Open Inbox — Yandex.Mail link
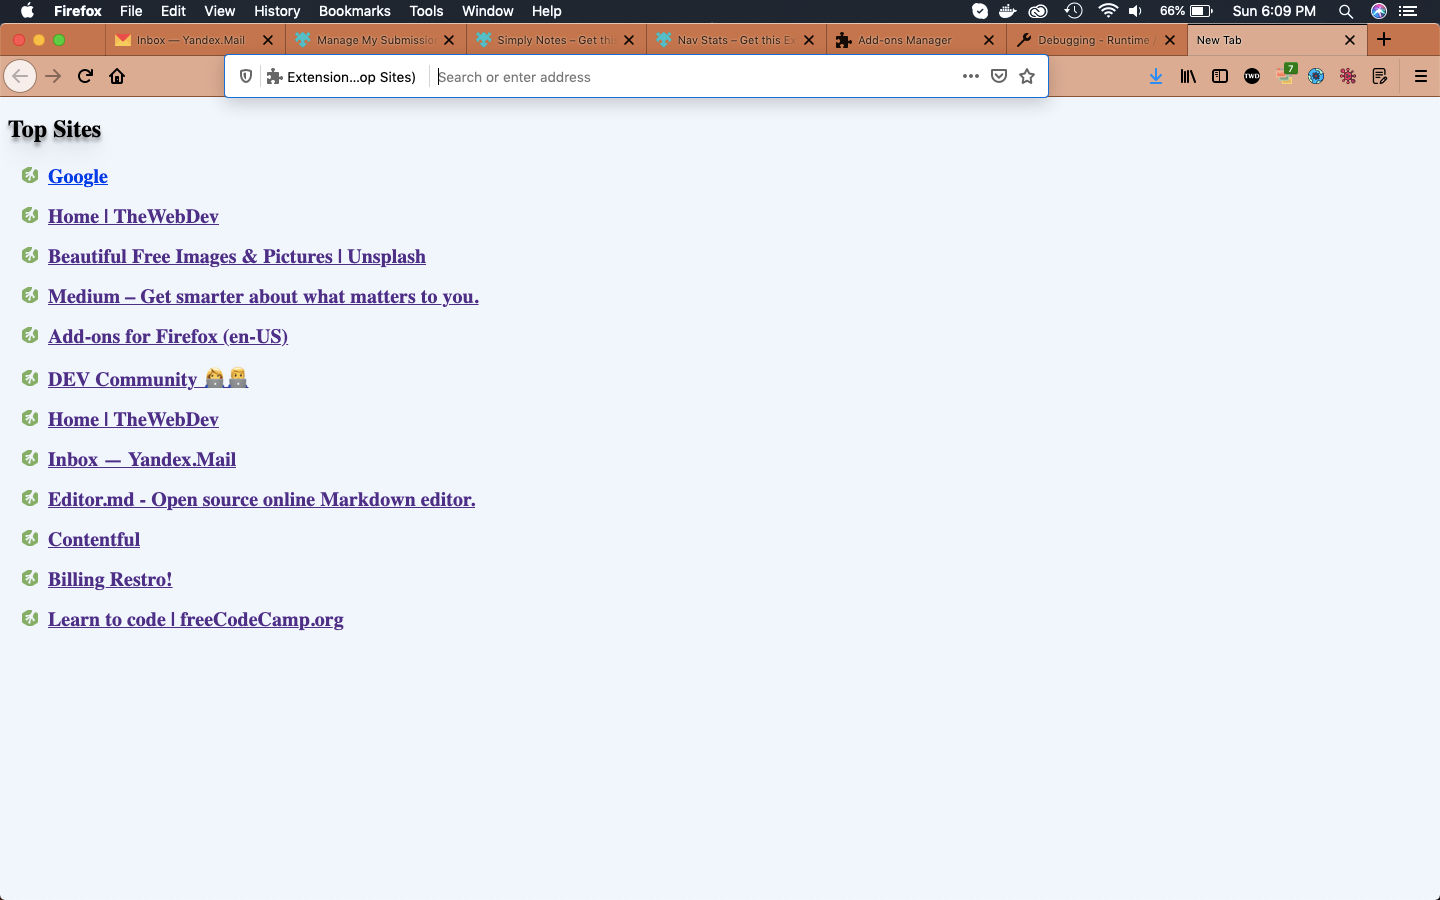 (x=142, y=459)
